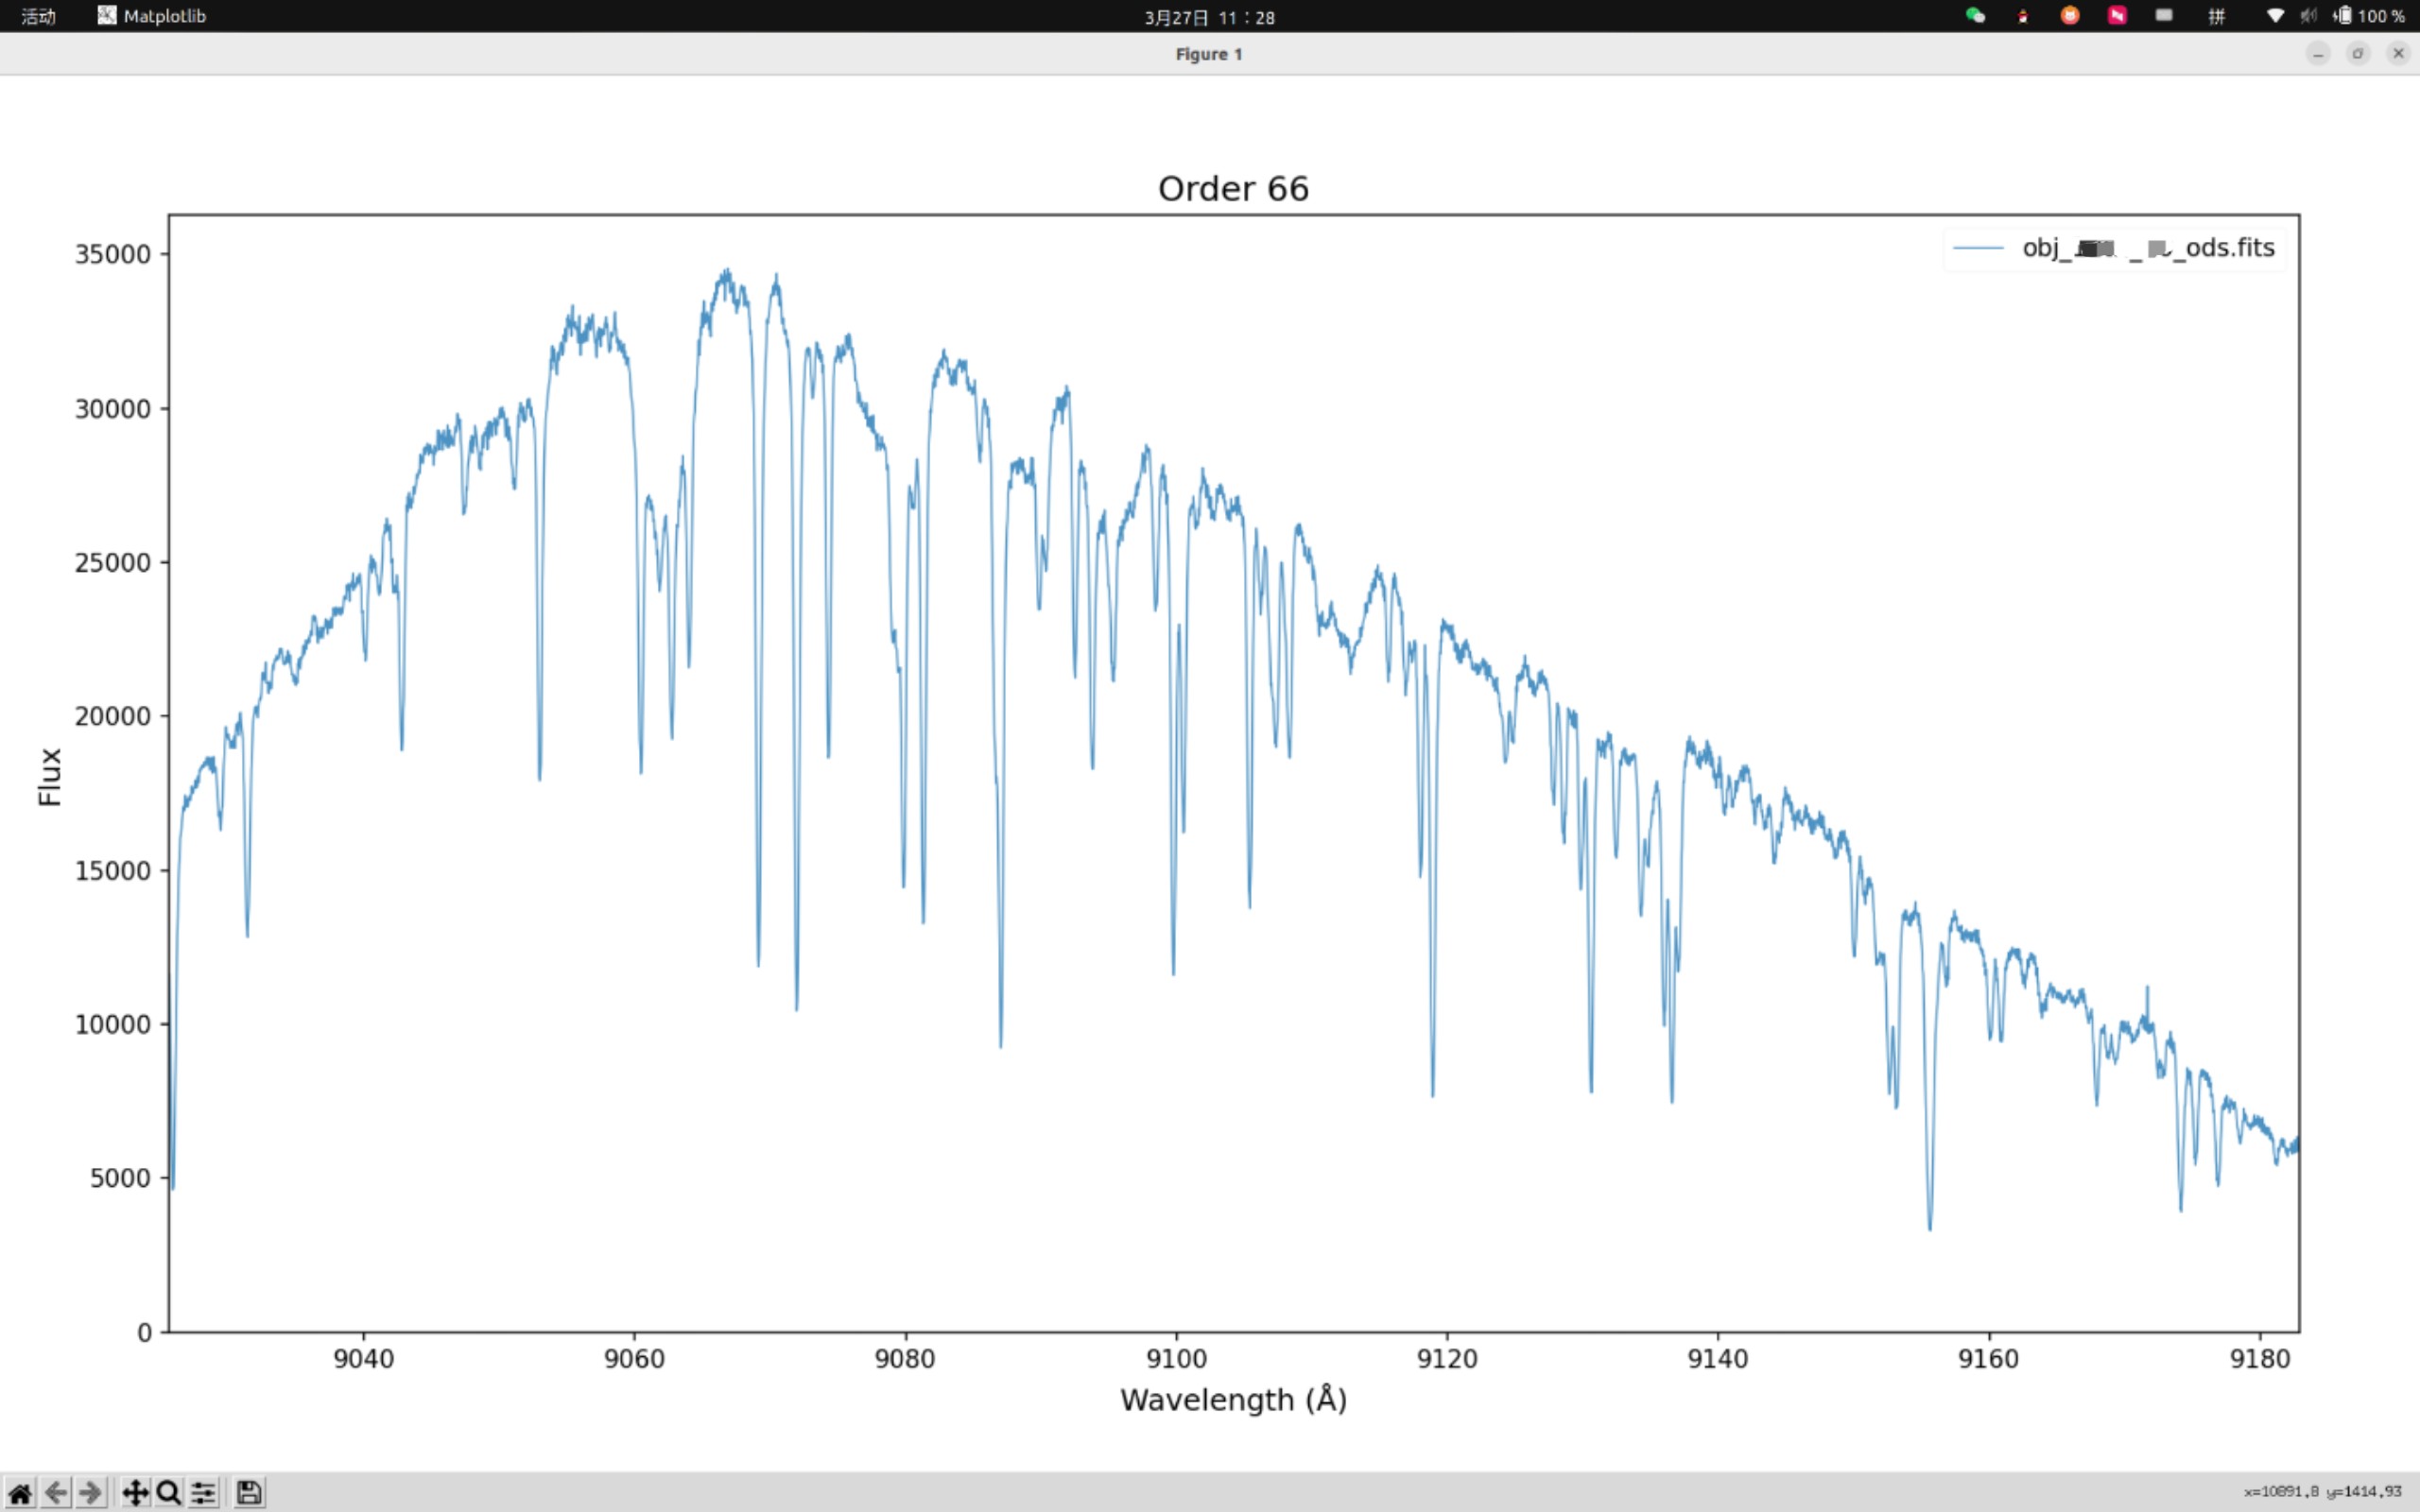Viewport: 2420px width, 1512px height.
Task: Click the pink tray app icon
Action: pos(2117,15)
